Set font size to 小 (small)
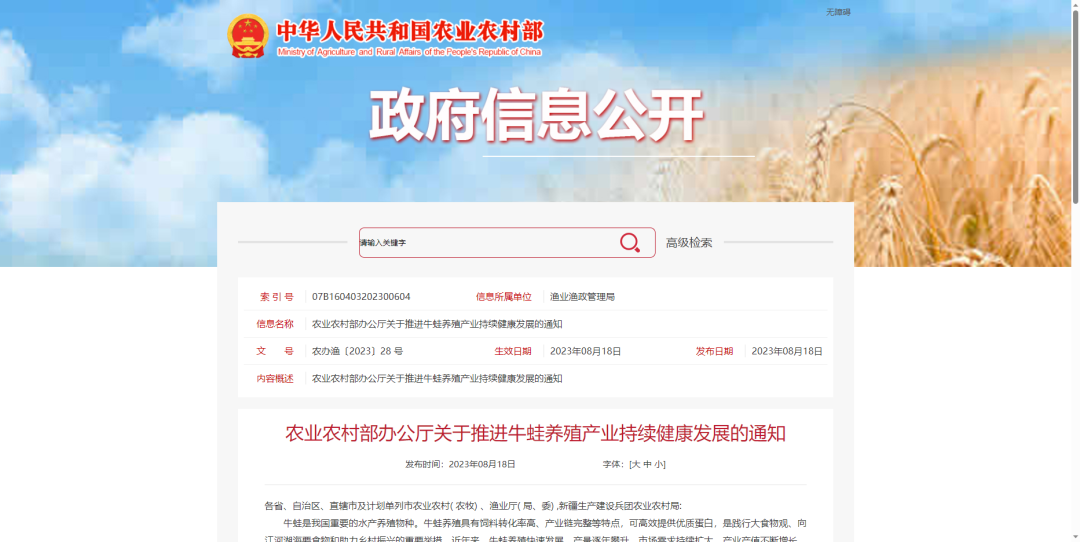 coord(659,464)
